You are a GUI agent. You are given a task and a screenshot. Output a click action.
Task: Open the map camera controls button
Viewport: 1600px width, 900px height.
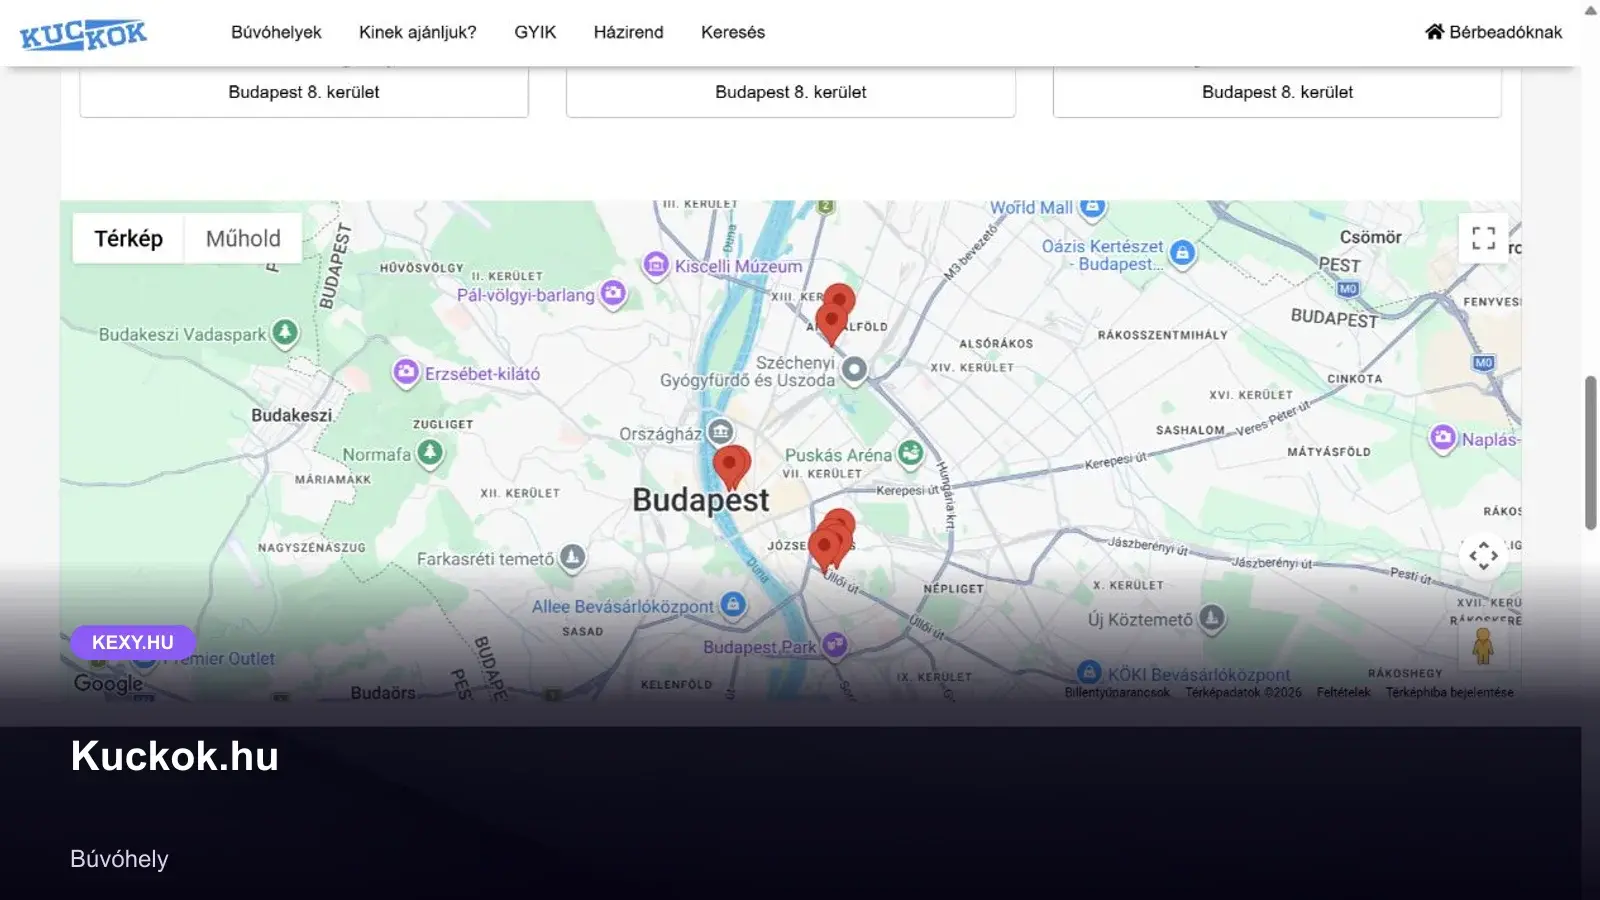pyautogui.click(x=1484, y=555)
